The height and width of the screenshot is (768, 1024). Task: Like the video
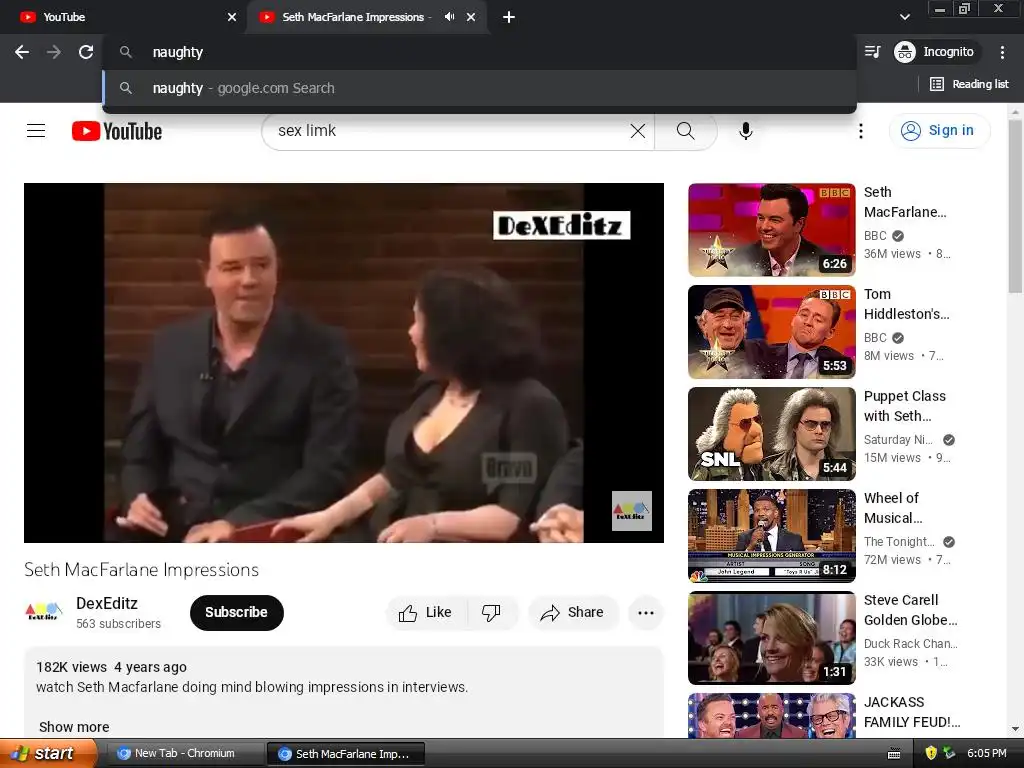(425, 613)
